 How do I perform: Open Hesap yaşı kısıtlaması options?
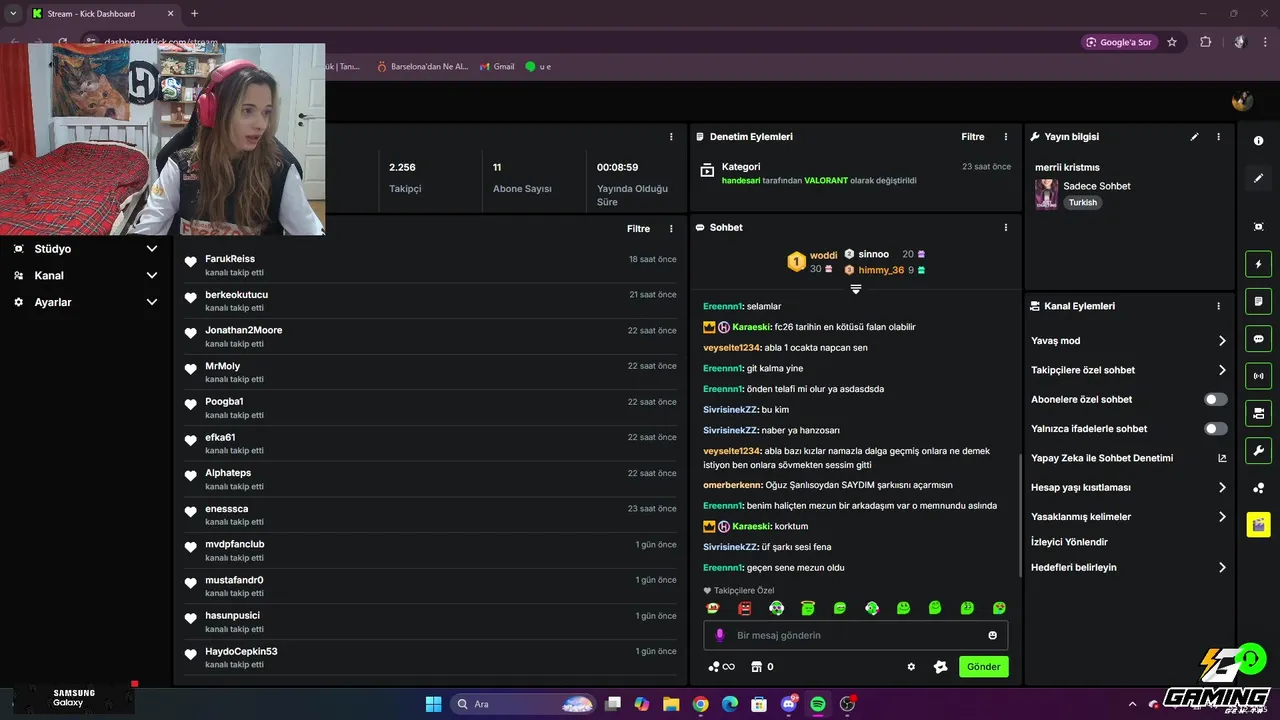(x=1129, y=488)
